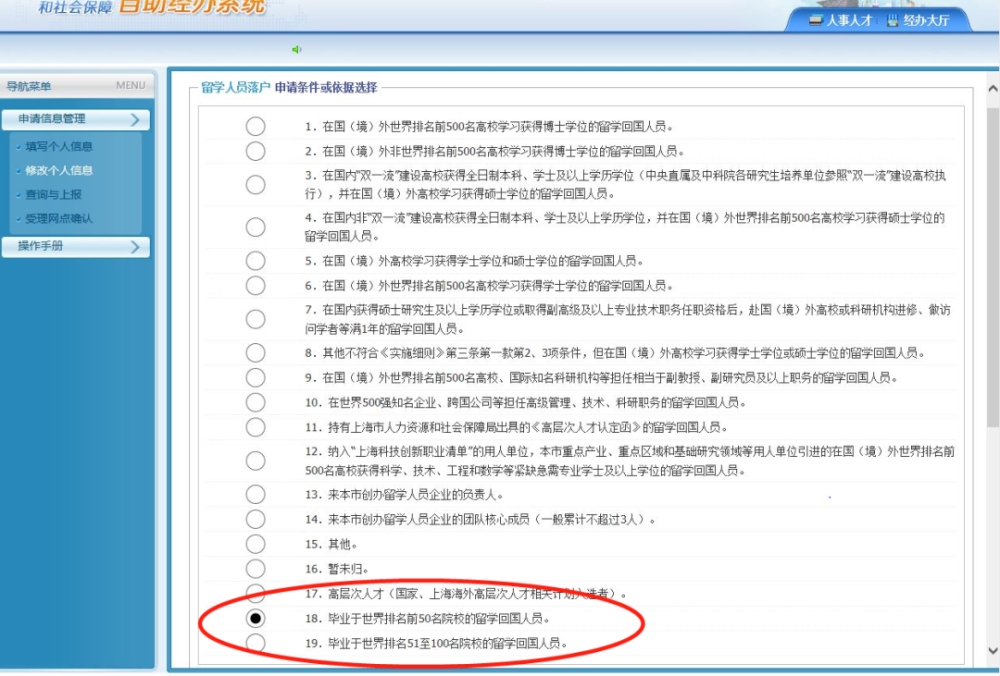Click scrollbar down arrow at right edge

pos(993,650)
